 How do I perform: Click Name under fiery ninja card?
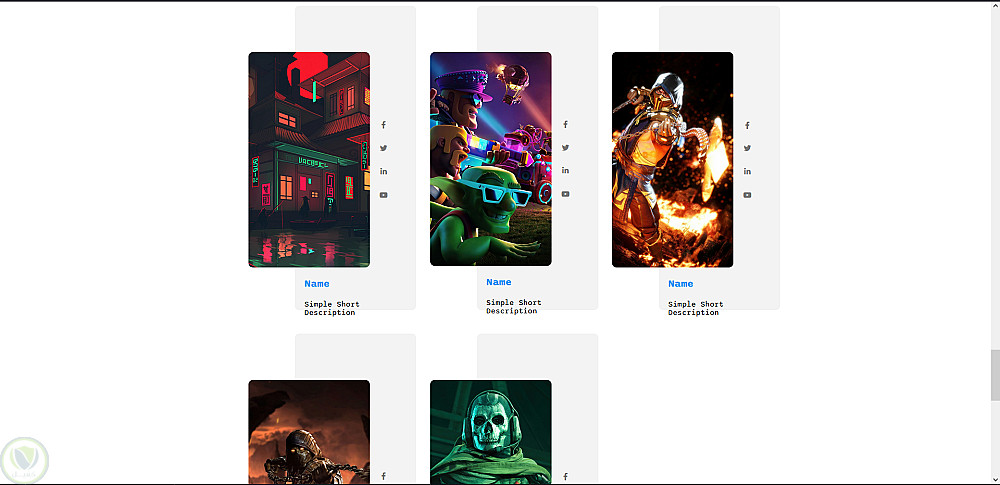pos(680,284)
